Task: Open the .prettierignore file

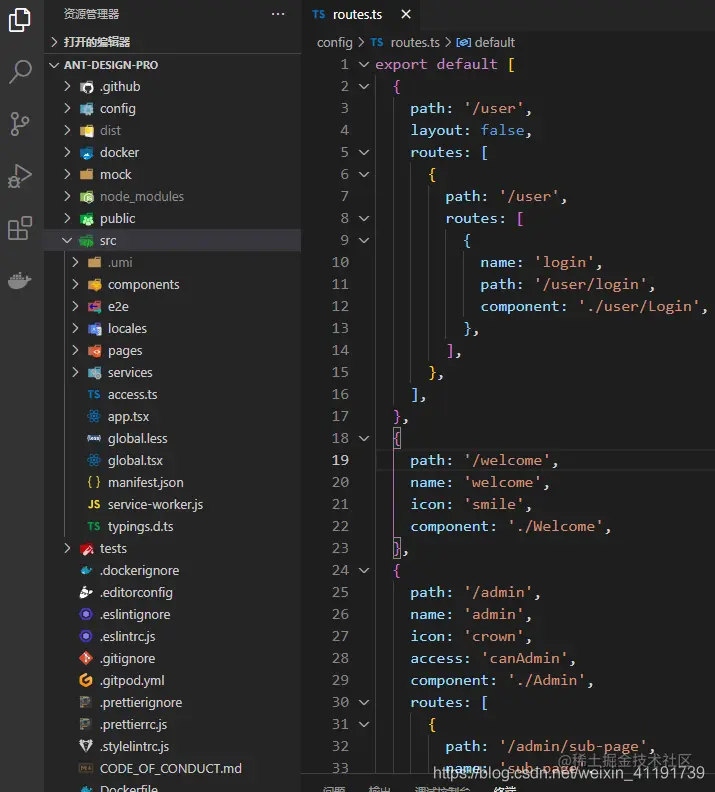Action: (141, 703)
